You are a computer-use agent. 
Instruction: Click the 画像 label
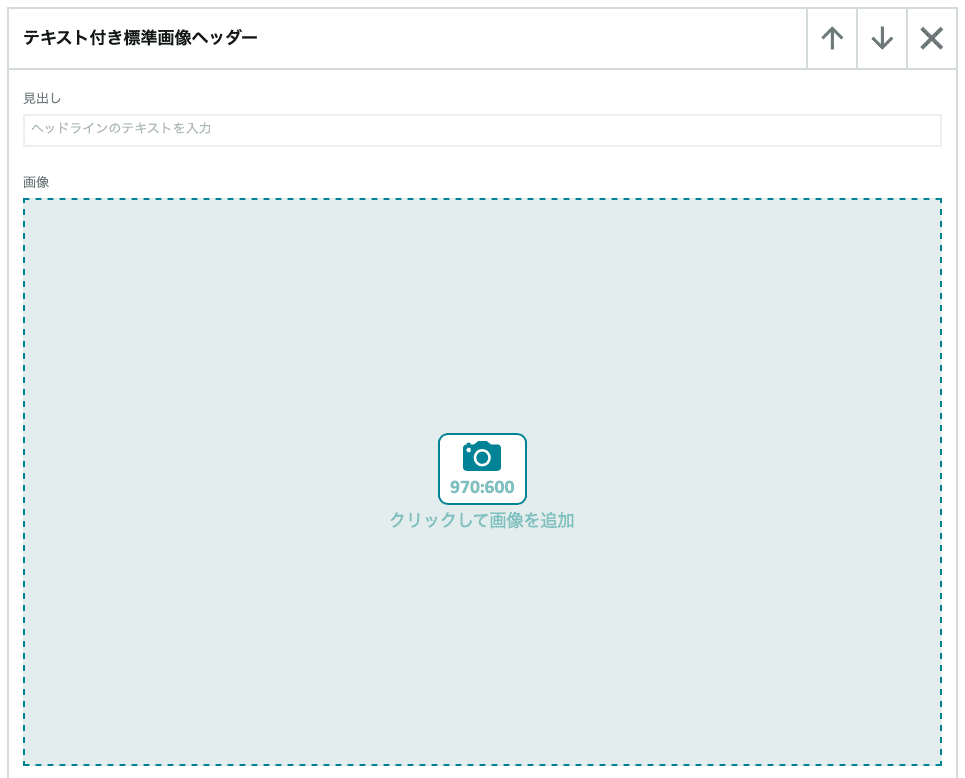point(36,182)
